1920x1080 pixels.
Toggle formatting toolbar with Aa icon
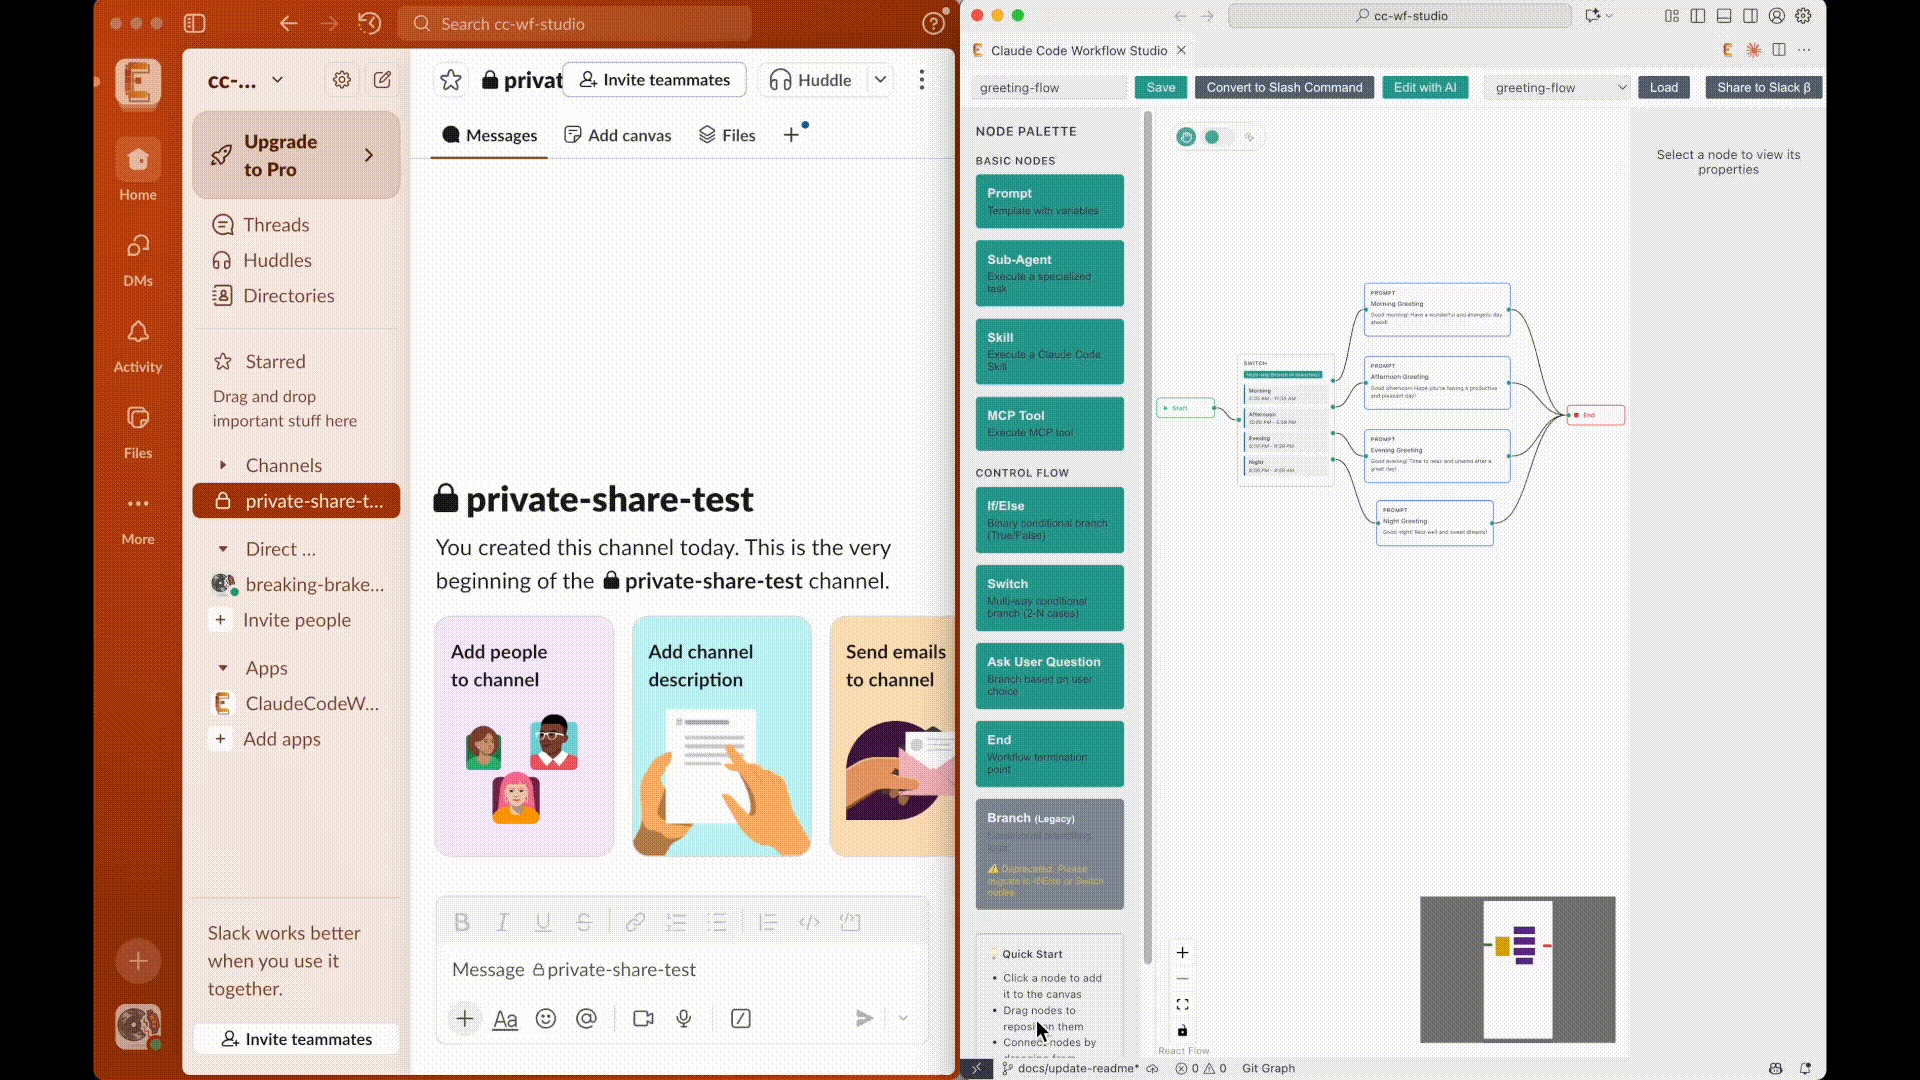coord(505,1018)
